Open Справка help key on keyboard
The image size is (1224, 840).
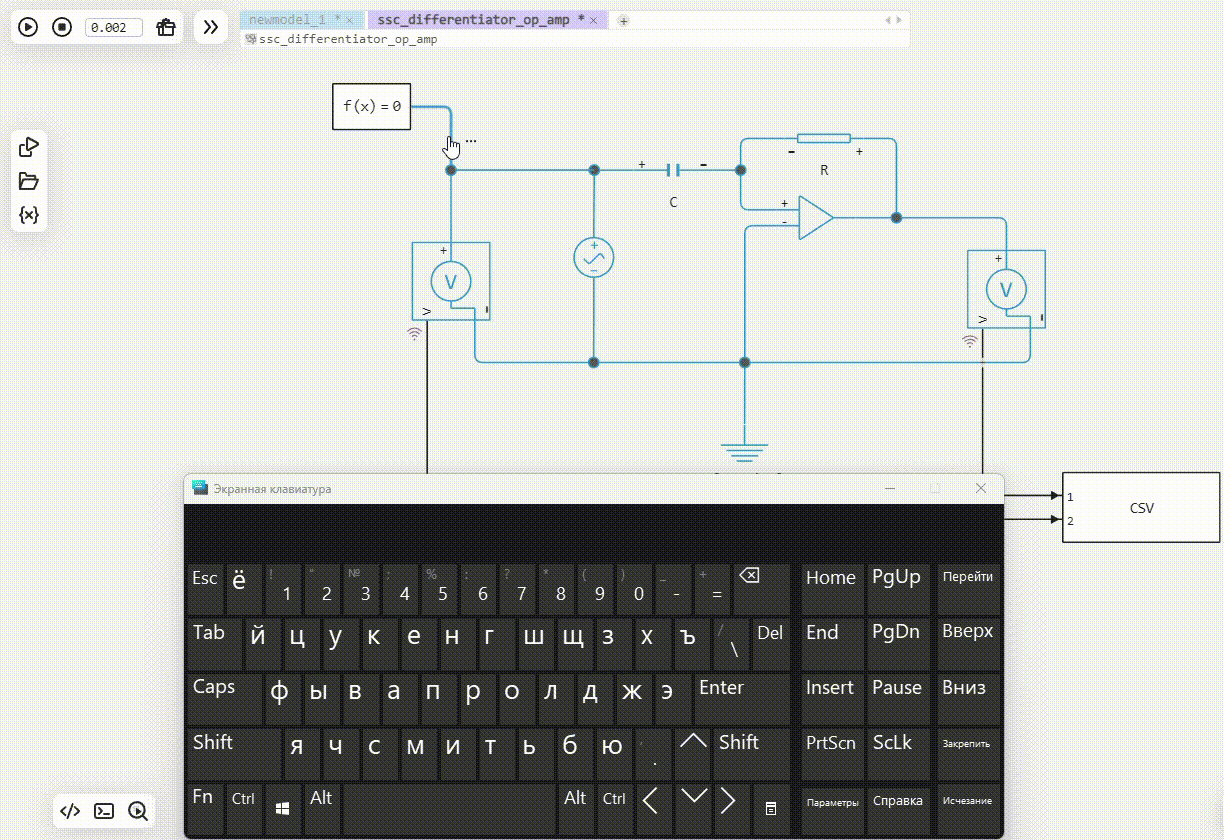[x=897, y=809]
